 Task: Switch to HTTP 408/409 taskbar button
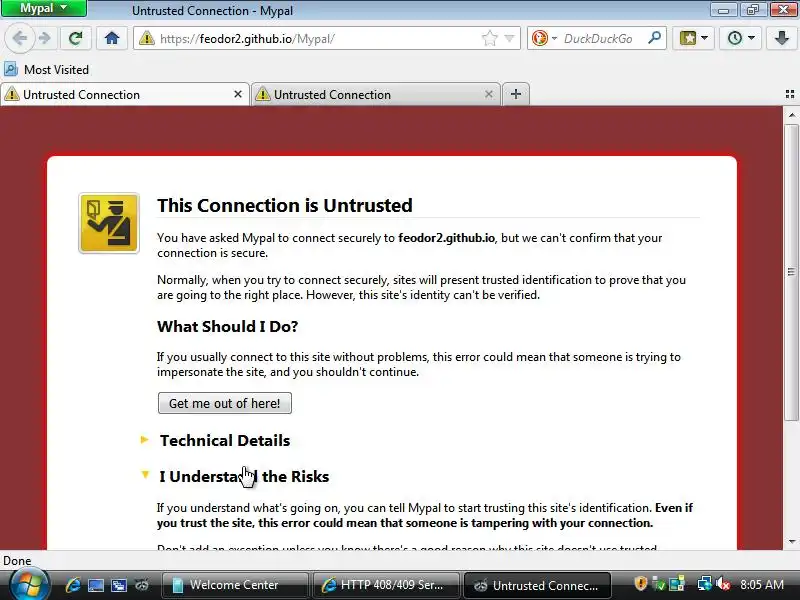386,585
